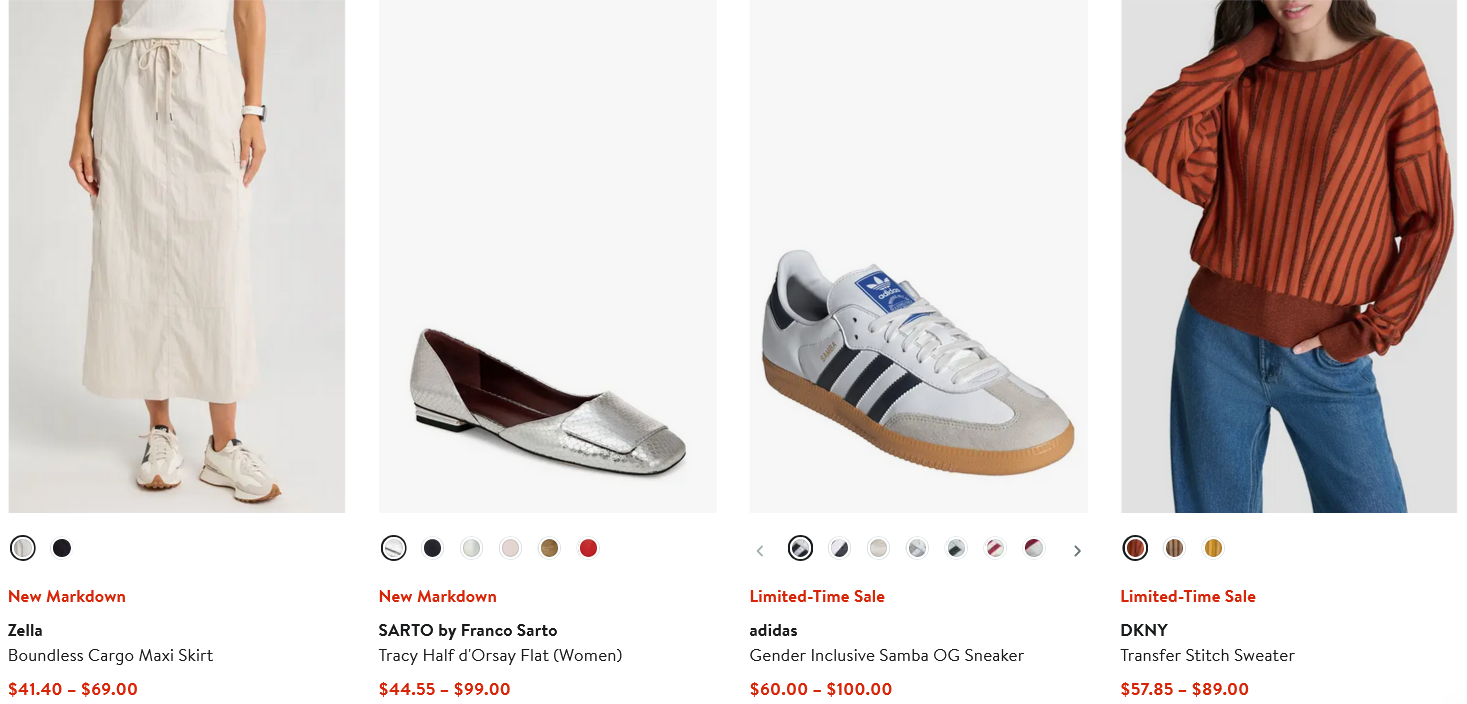The image size is (1467, 704).
Task: Show previous Samba colorway options
Action: 759,549
